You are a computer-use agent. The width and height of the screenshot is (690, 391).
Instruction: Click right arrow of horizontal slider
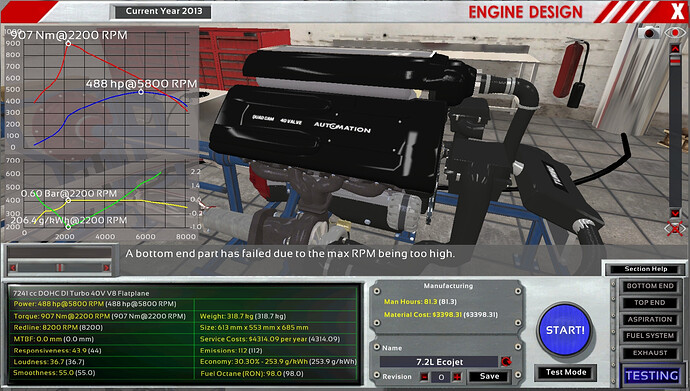coord(106,267)
